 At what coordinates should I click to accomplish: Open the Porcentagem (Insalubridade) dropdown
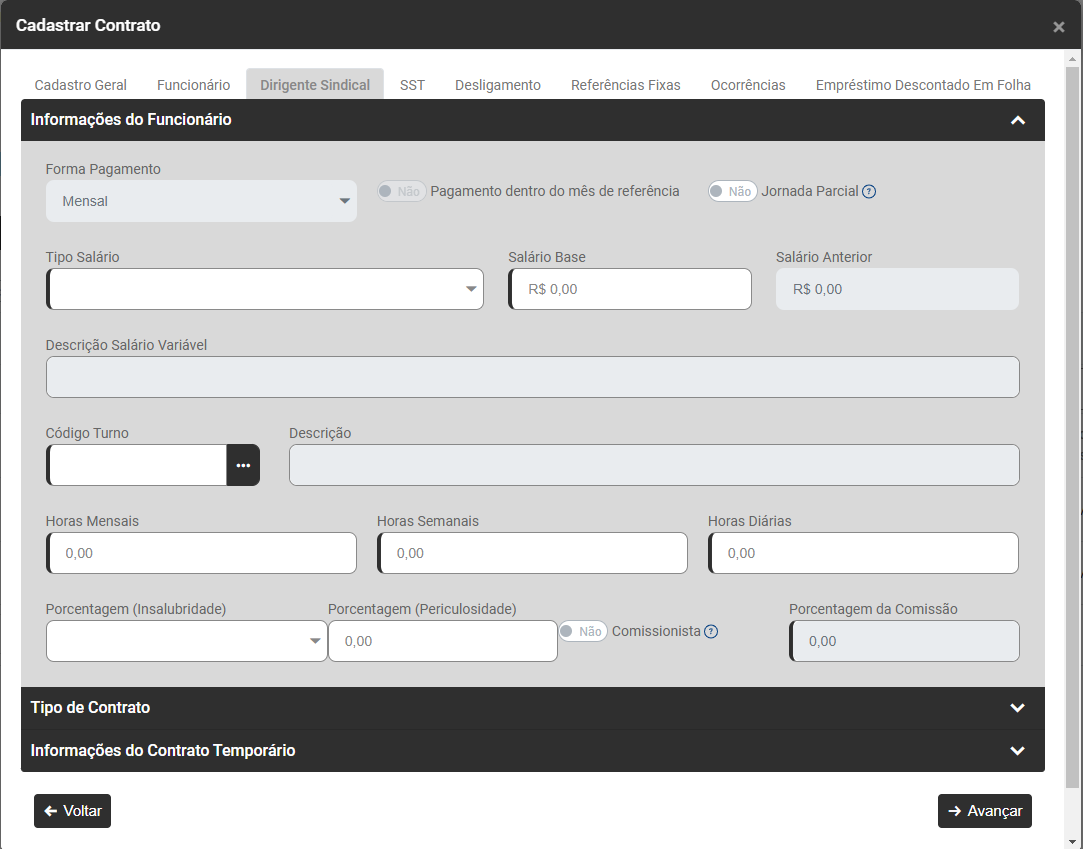(186, 641)
